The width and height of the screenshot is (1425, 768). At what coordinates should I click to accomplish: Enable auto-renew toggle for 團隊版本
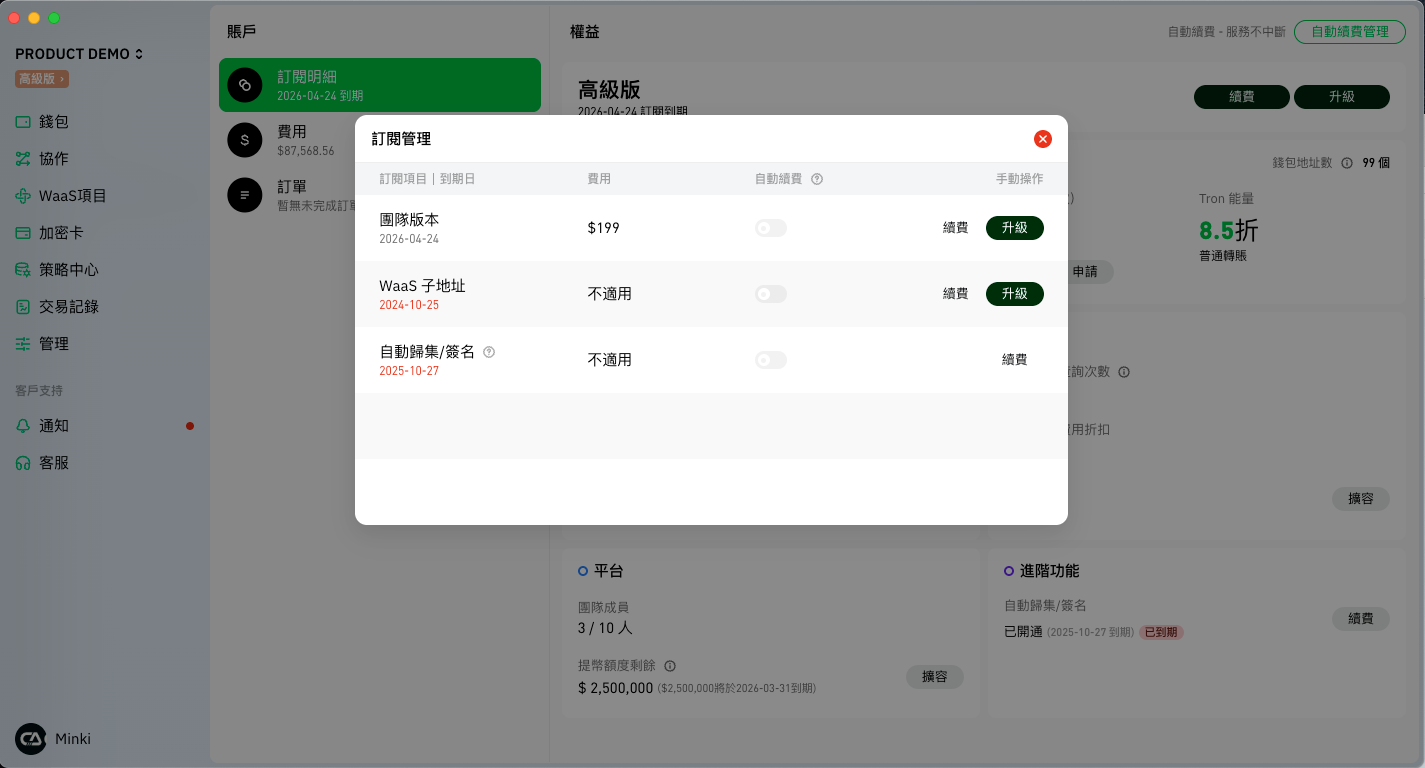[x=770, y=228]
